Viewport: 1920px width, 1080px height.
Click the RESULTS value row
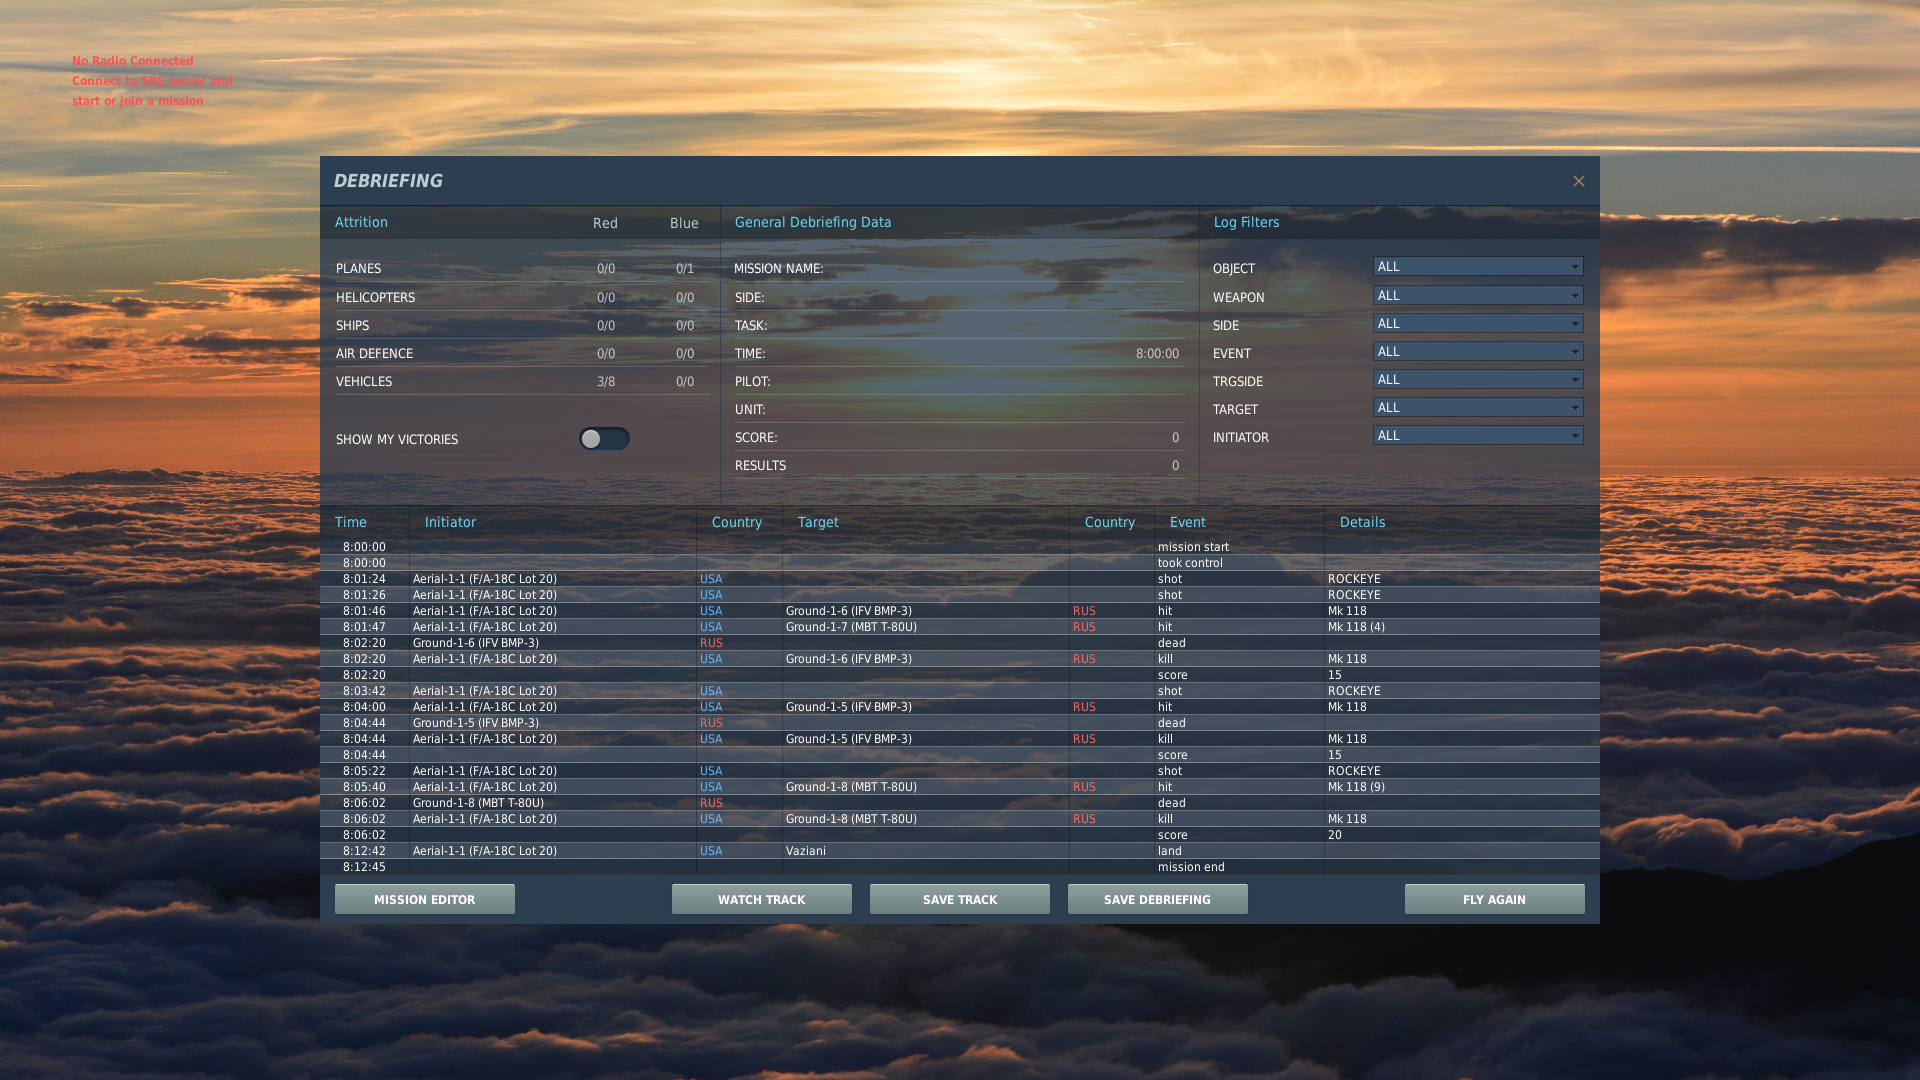pyautogui.click(x=959, y=466)
